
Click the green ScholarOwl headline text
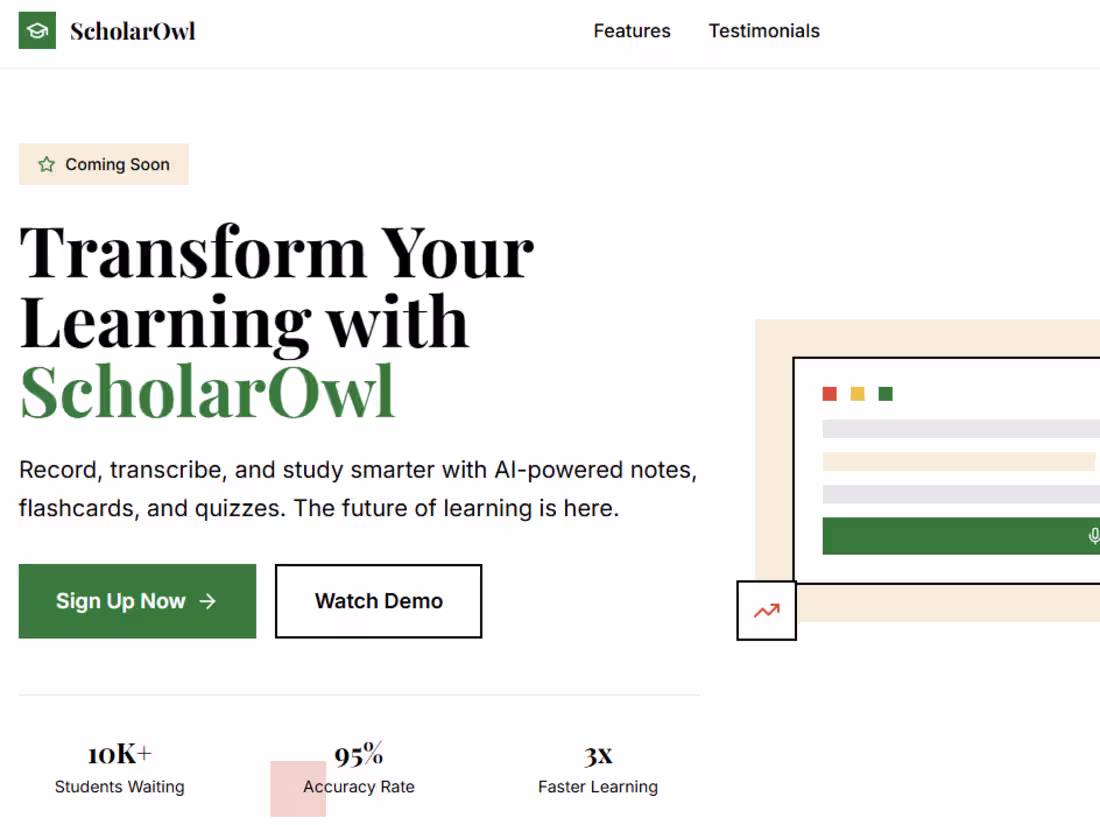[x=208, y=391]
